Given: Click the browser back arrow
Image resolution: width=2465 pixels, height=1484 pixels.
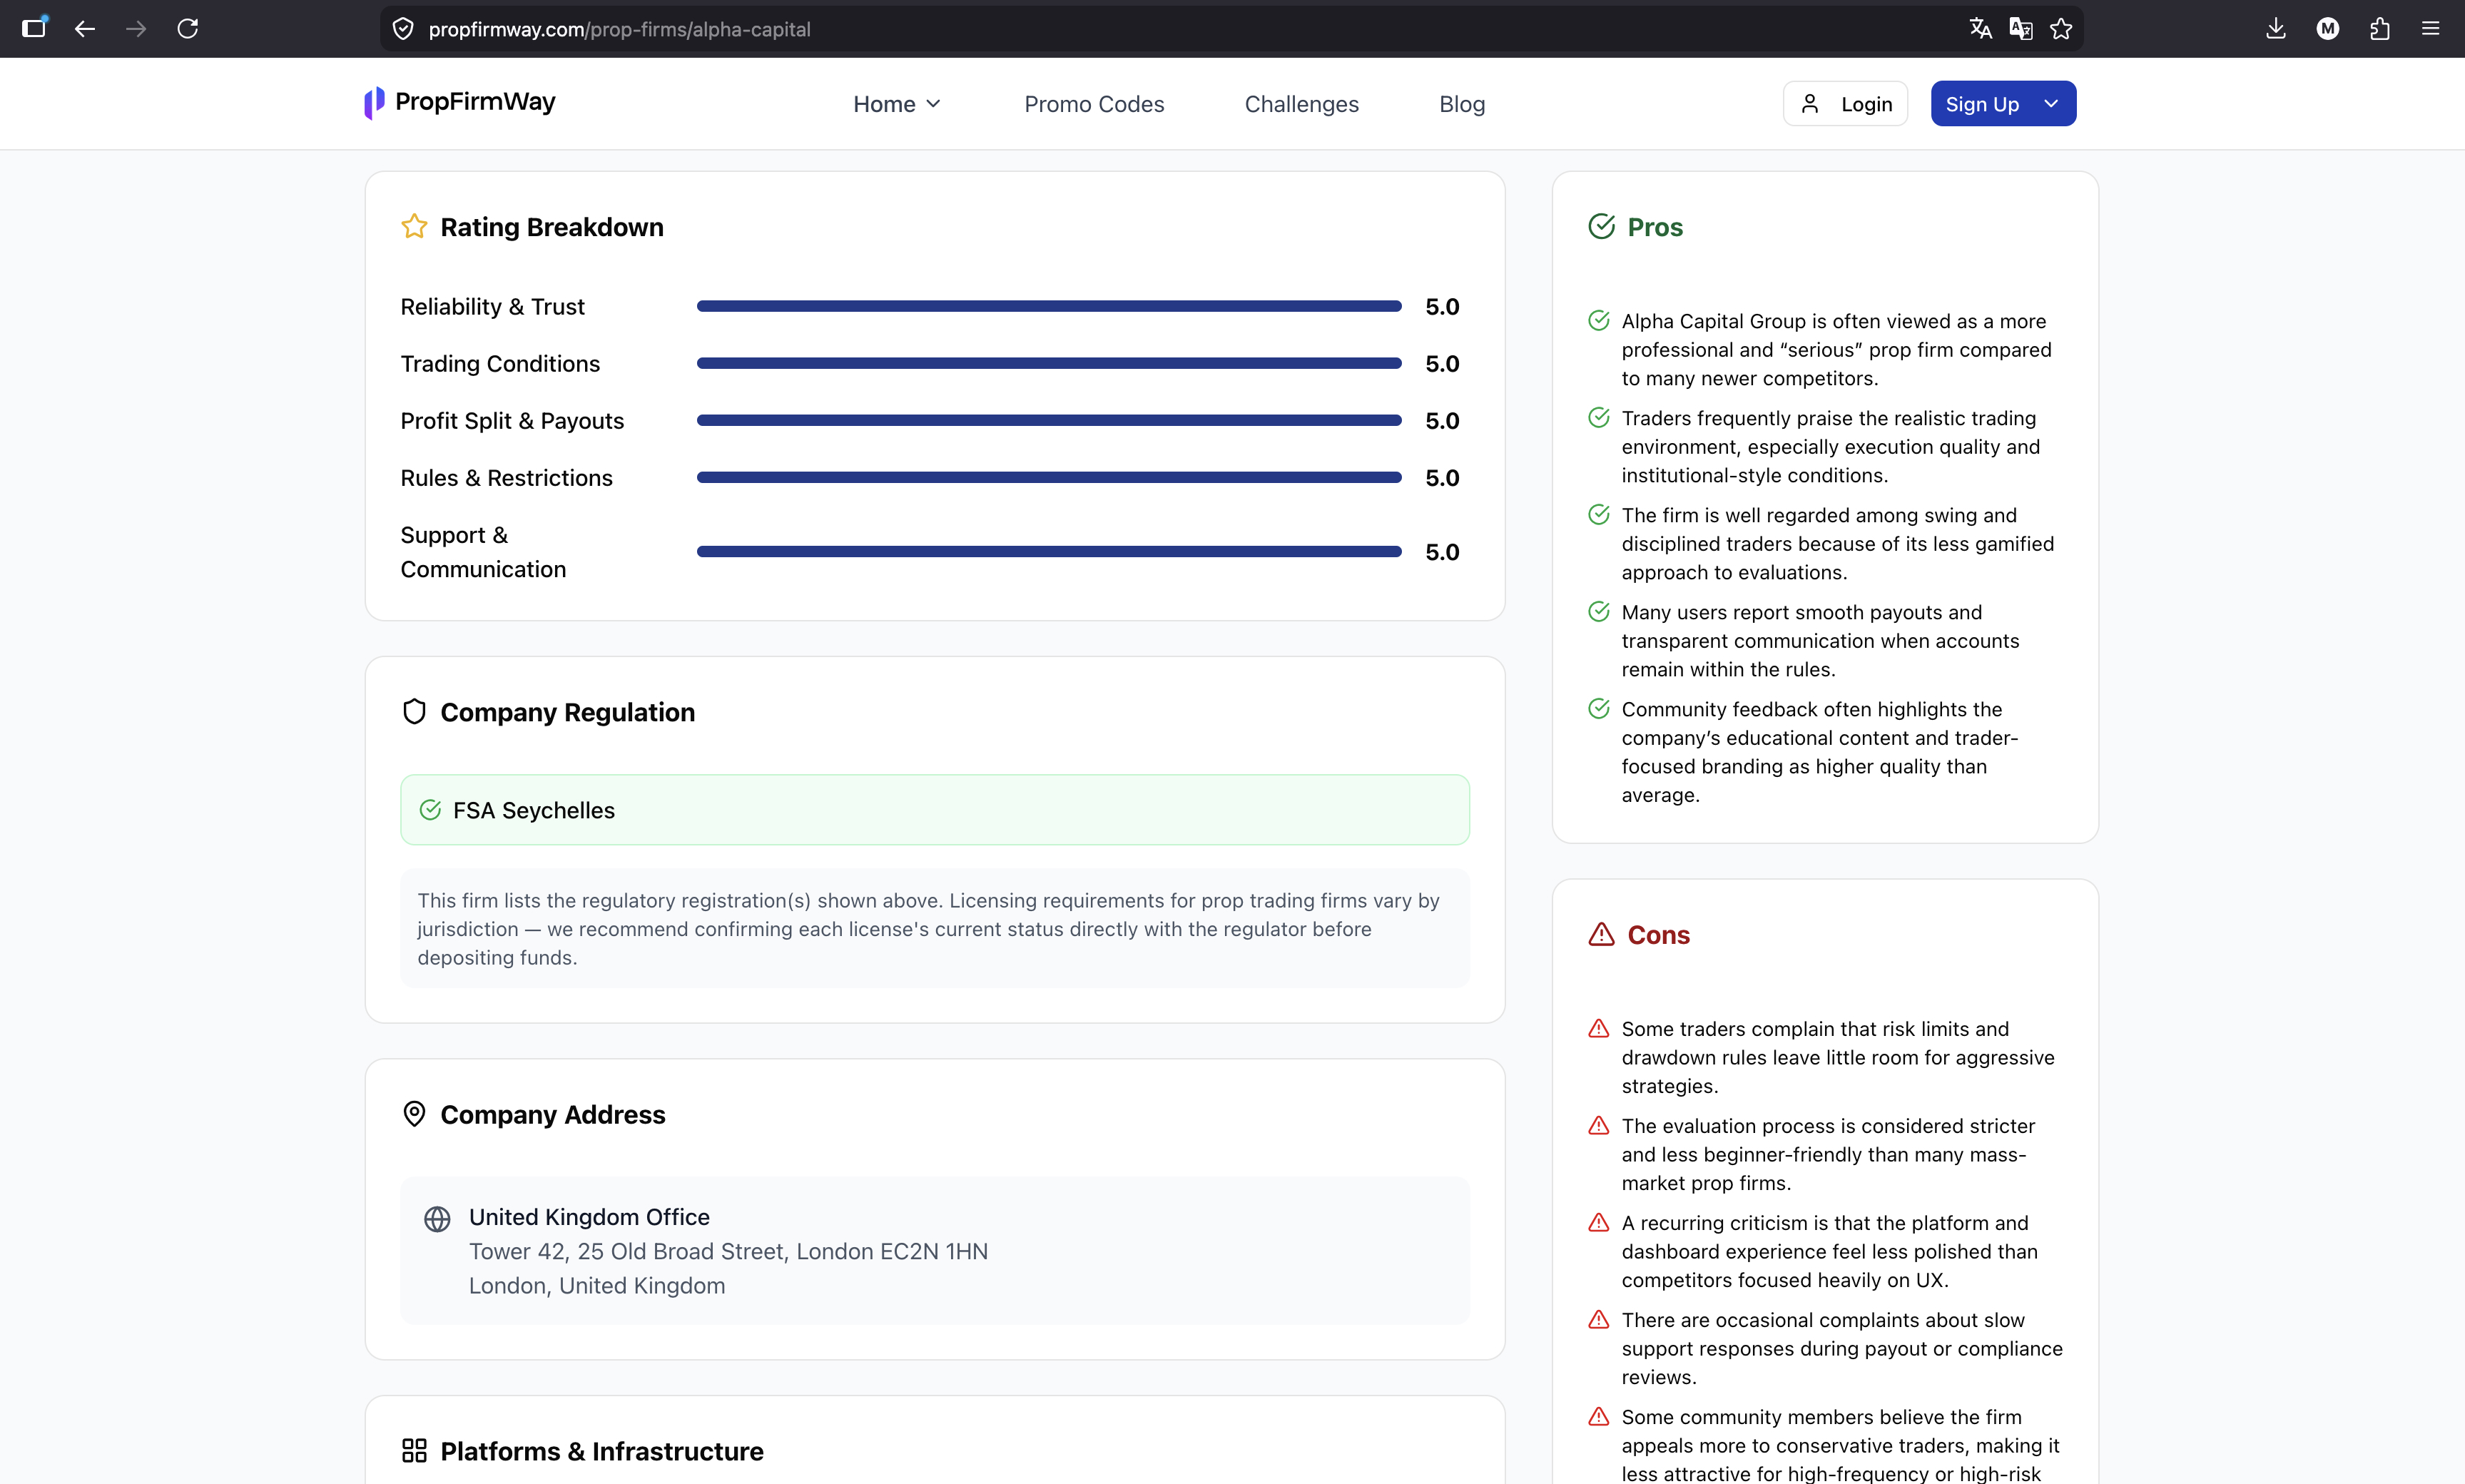Looking at the screenshot, I should point(85,29).
